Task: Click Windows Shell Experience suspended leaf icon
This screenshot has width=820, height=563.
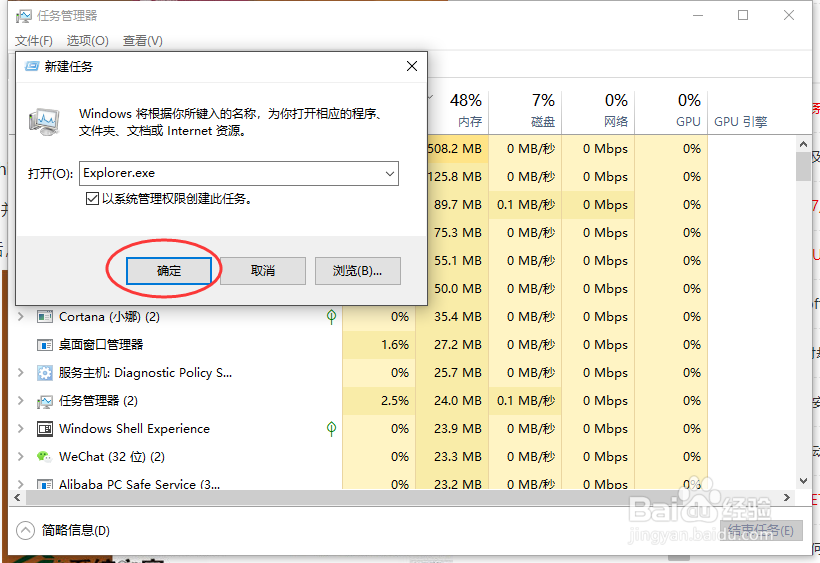Action: pyautogui.click(x=331, y=429)
